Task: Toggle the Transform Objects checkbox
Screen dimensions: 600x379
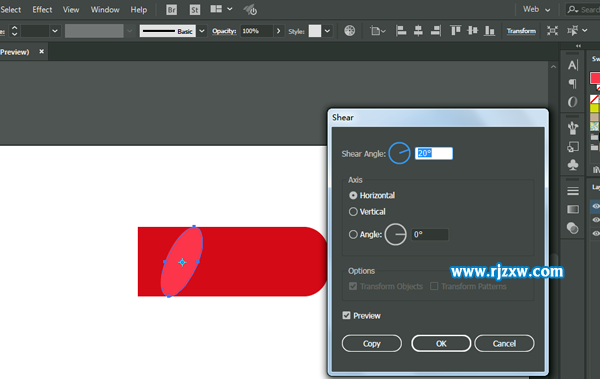Action: click(353, 286)
